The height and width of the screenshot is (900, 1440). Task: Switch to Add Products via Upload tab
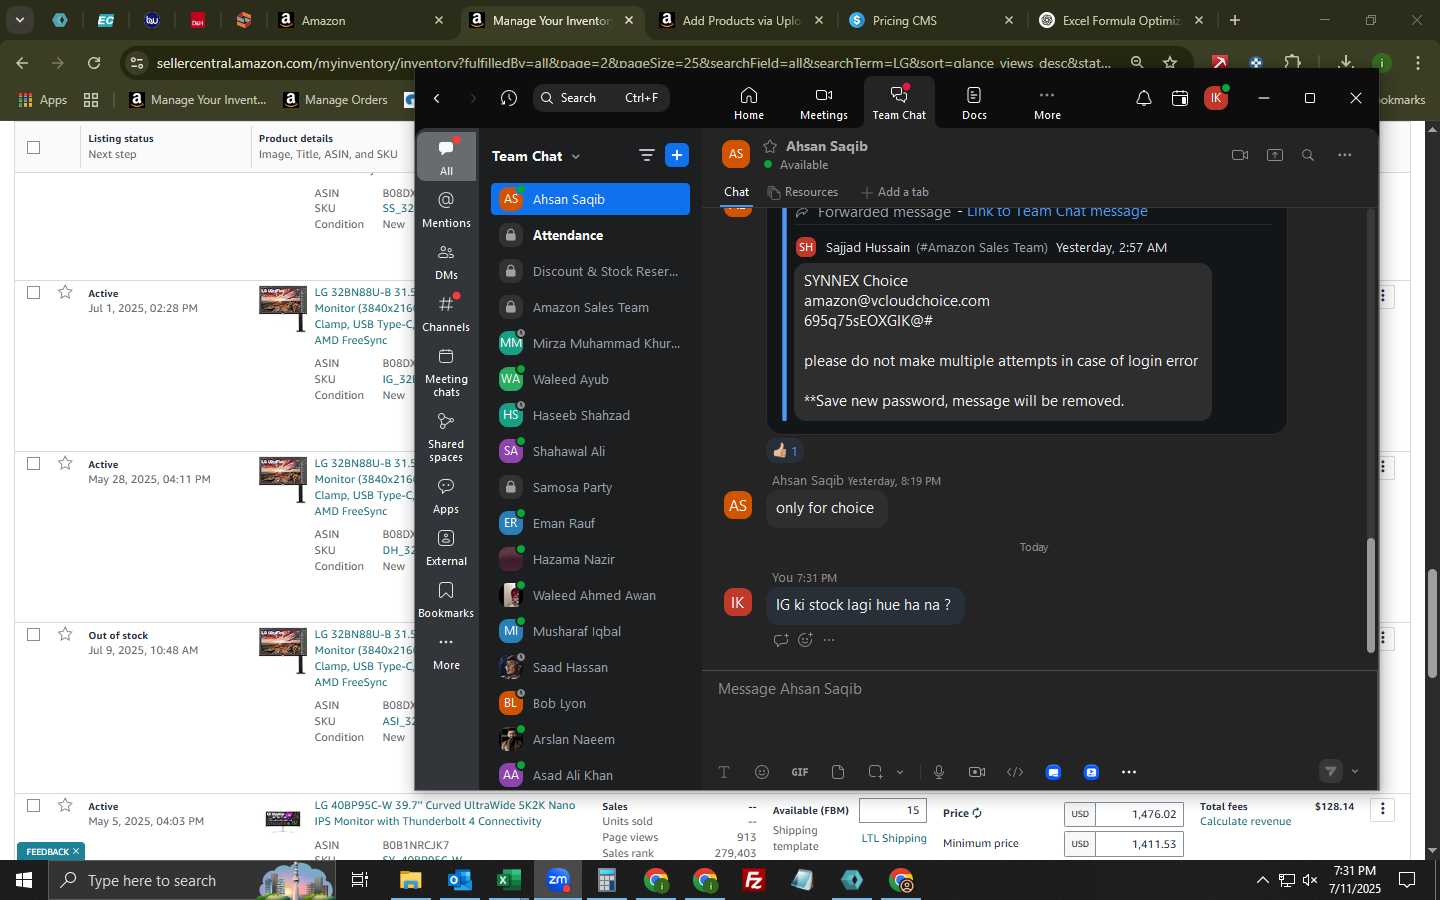pyautogui.click(x=740, y=20)
